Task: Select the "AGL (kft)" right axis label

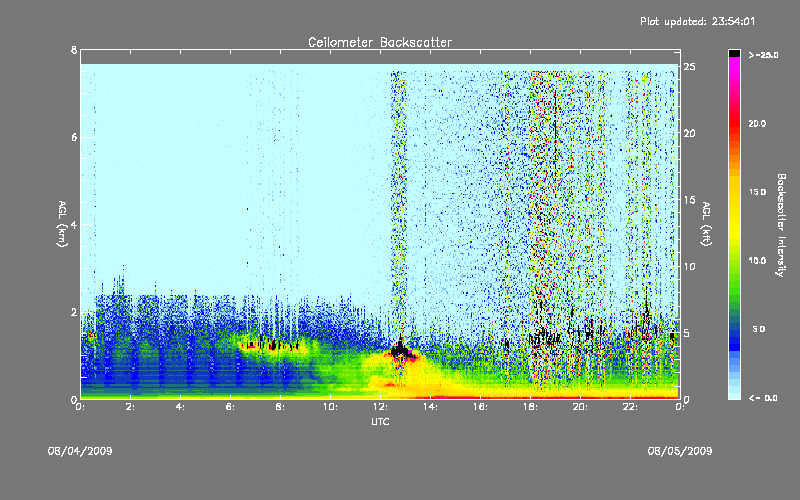Action: point(707,224)
